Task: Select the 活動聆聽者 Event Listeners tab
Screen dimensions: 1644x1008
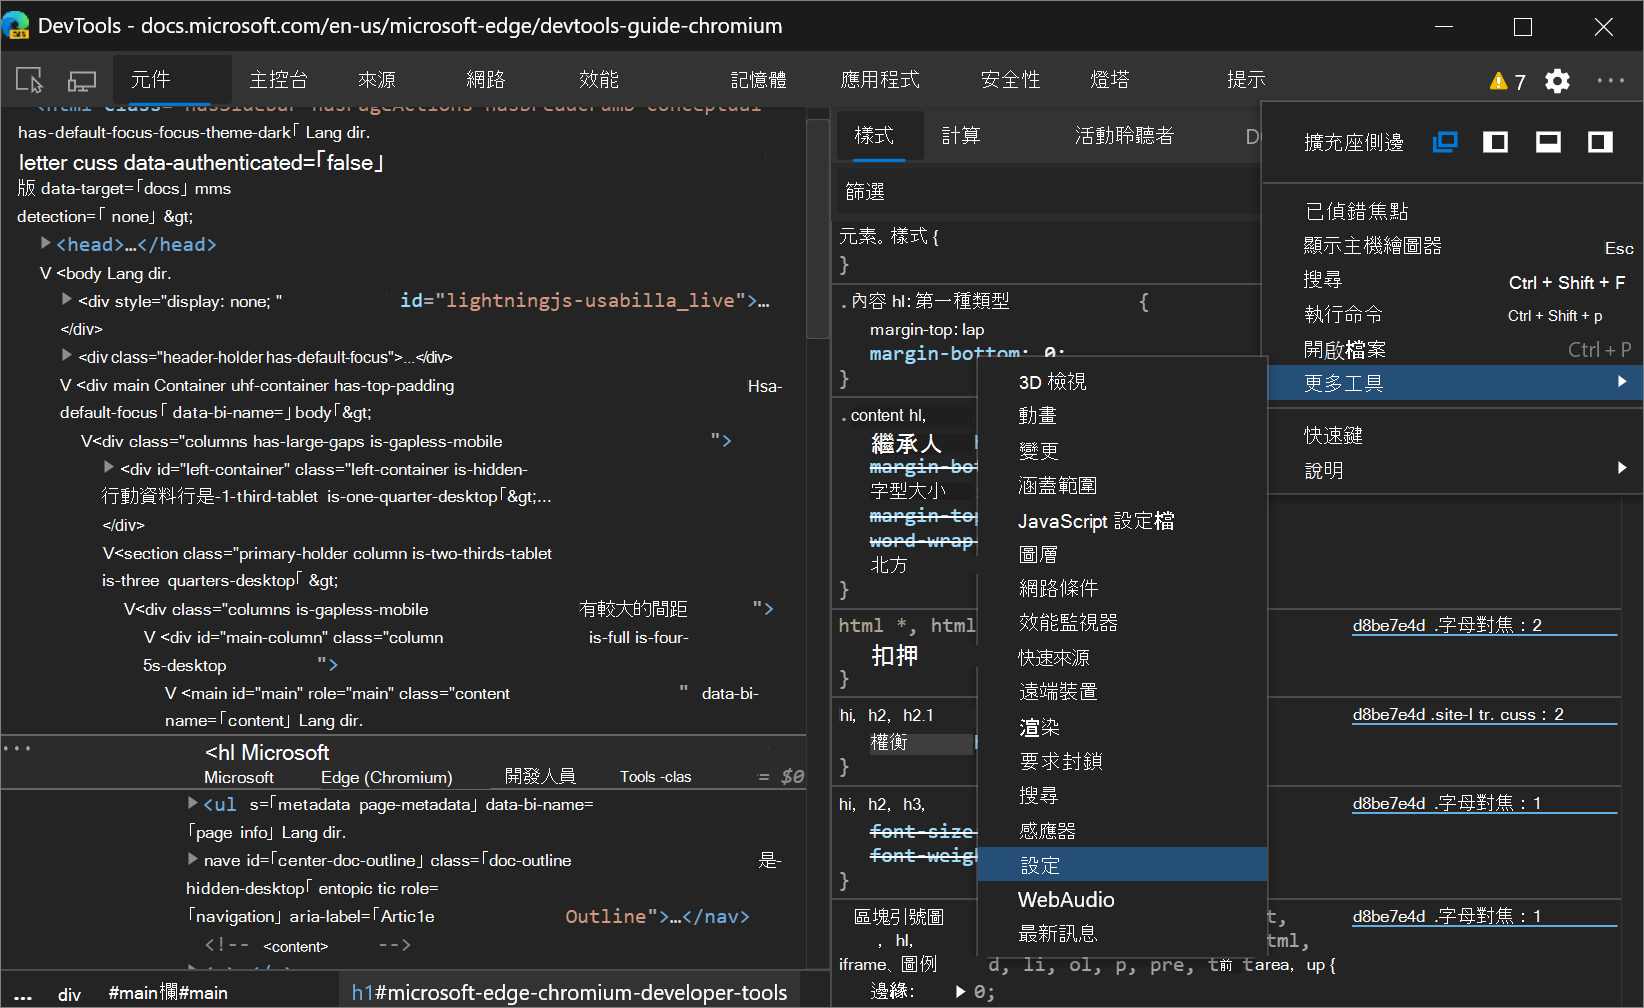Action: [1124, 136]
